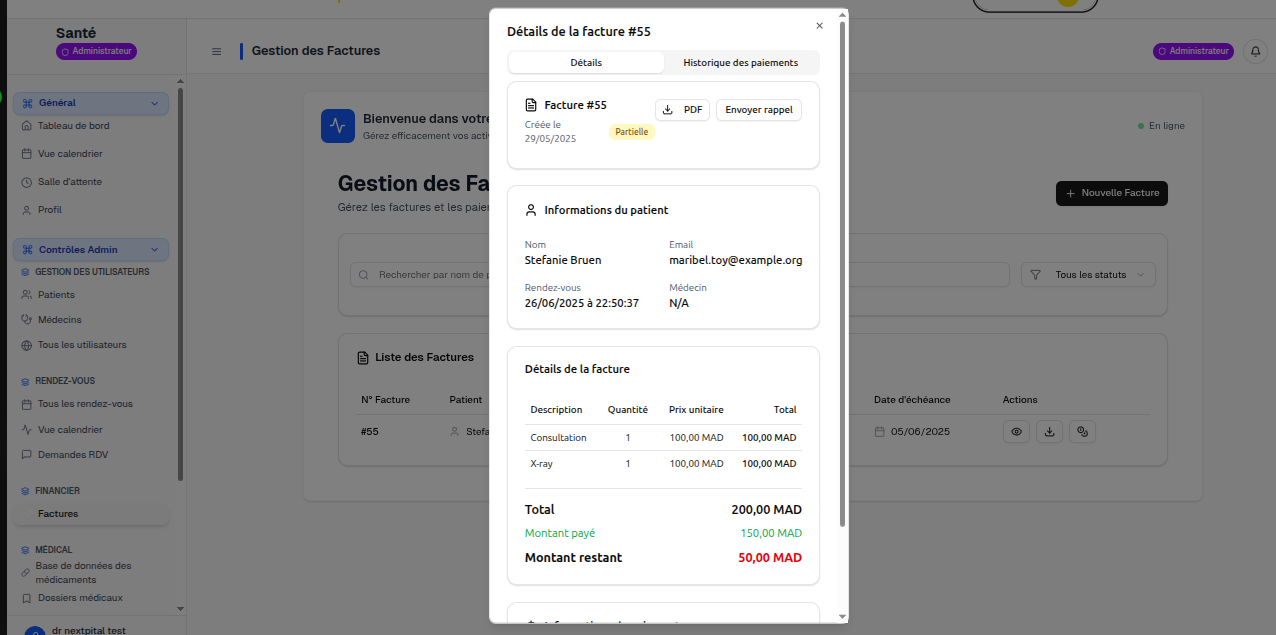Image resolution: width=1276 pixels, height=635 pixels.
Task: Download facture #55 via the Actions download icon
Action: tap(1049, 431)
